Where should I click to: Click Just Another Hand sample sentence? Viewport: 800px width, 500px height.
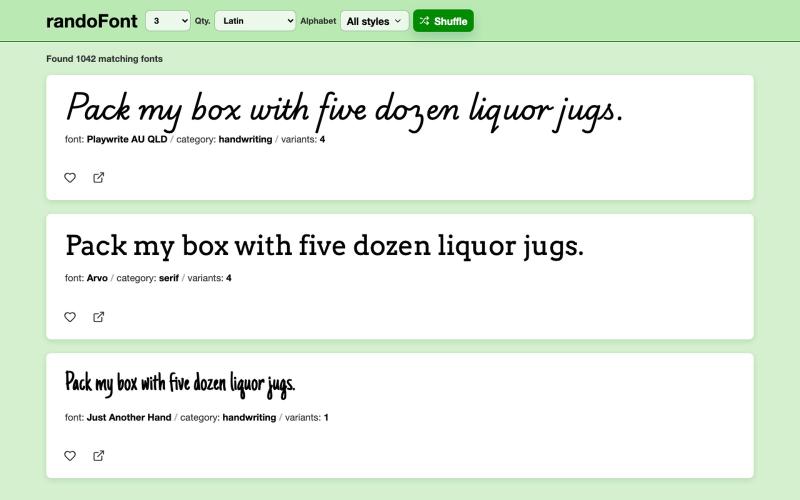pos(180,384)
